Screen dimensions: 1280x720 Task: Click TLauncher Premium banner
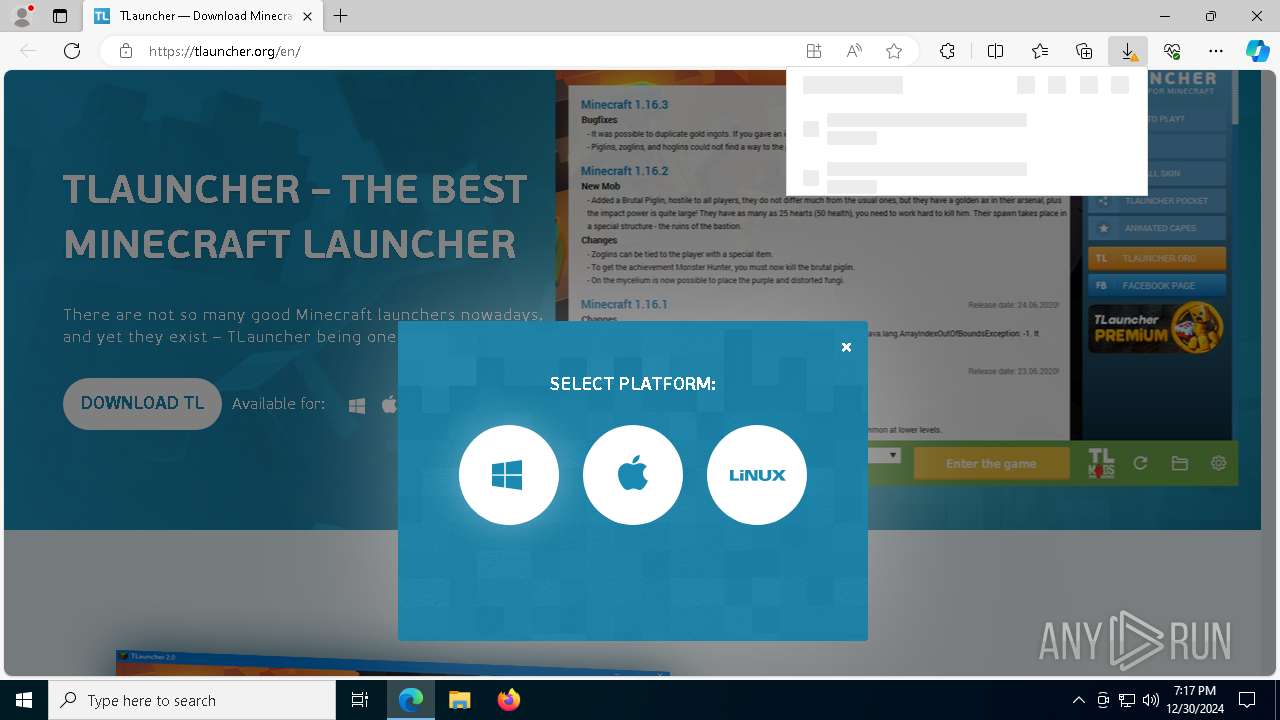[x=1157, y=329]
